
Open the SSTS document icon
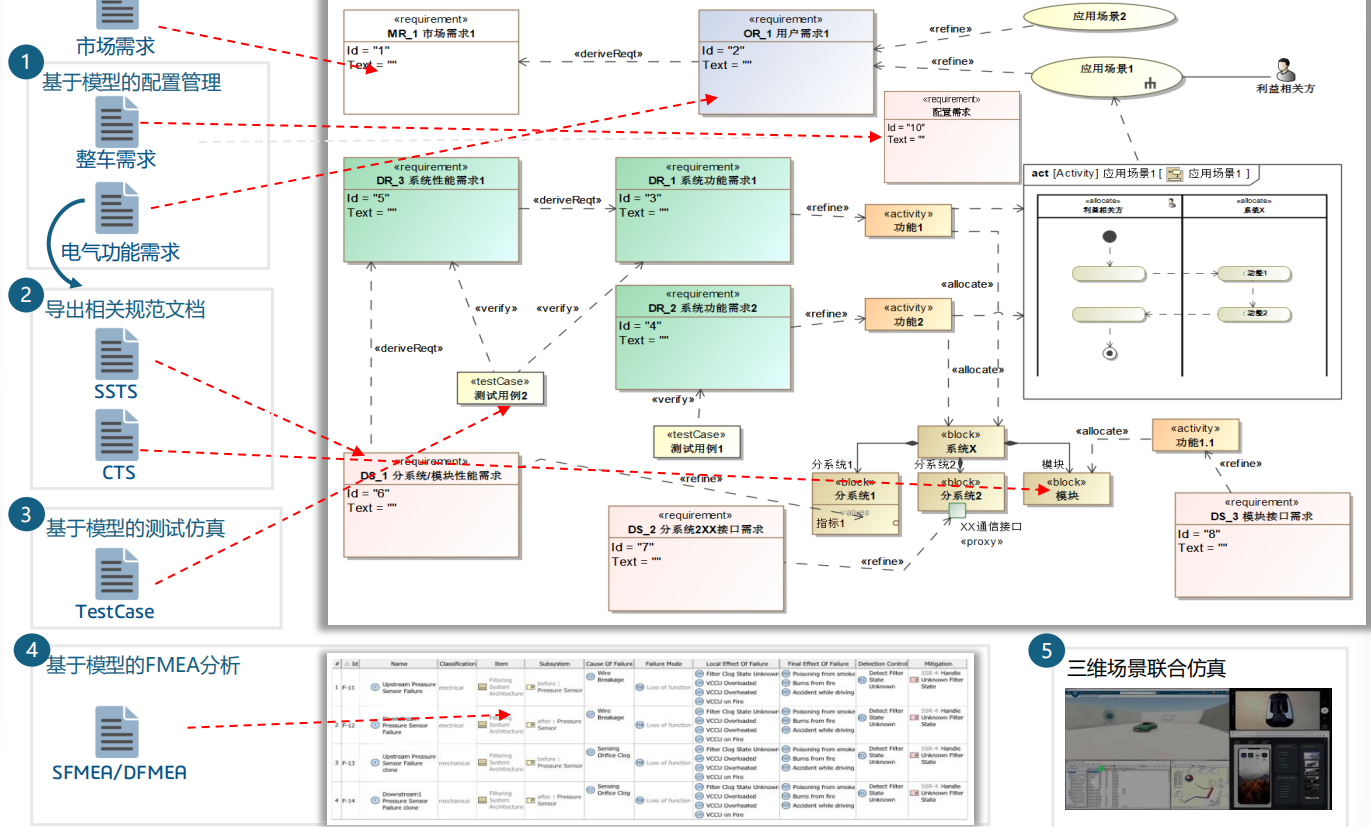coord(117,354)
